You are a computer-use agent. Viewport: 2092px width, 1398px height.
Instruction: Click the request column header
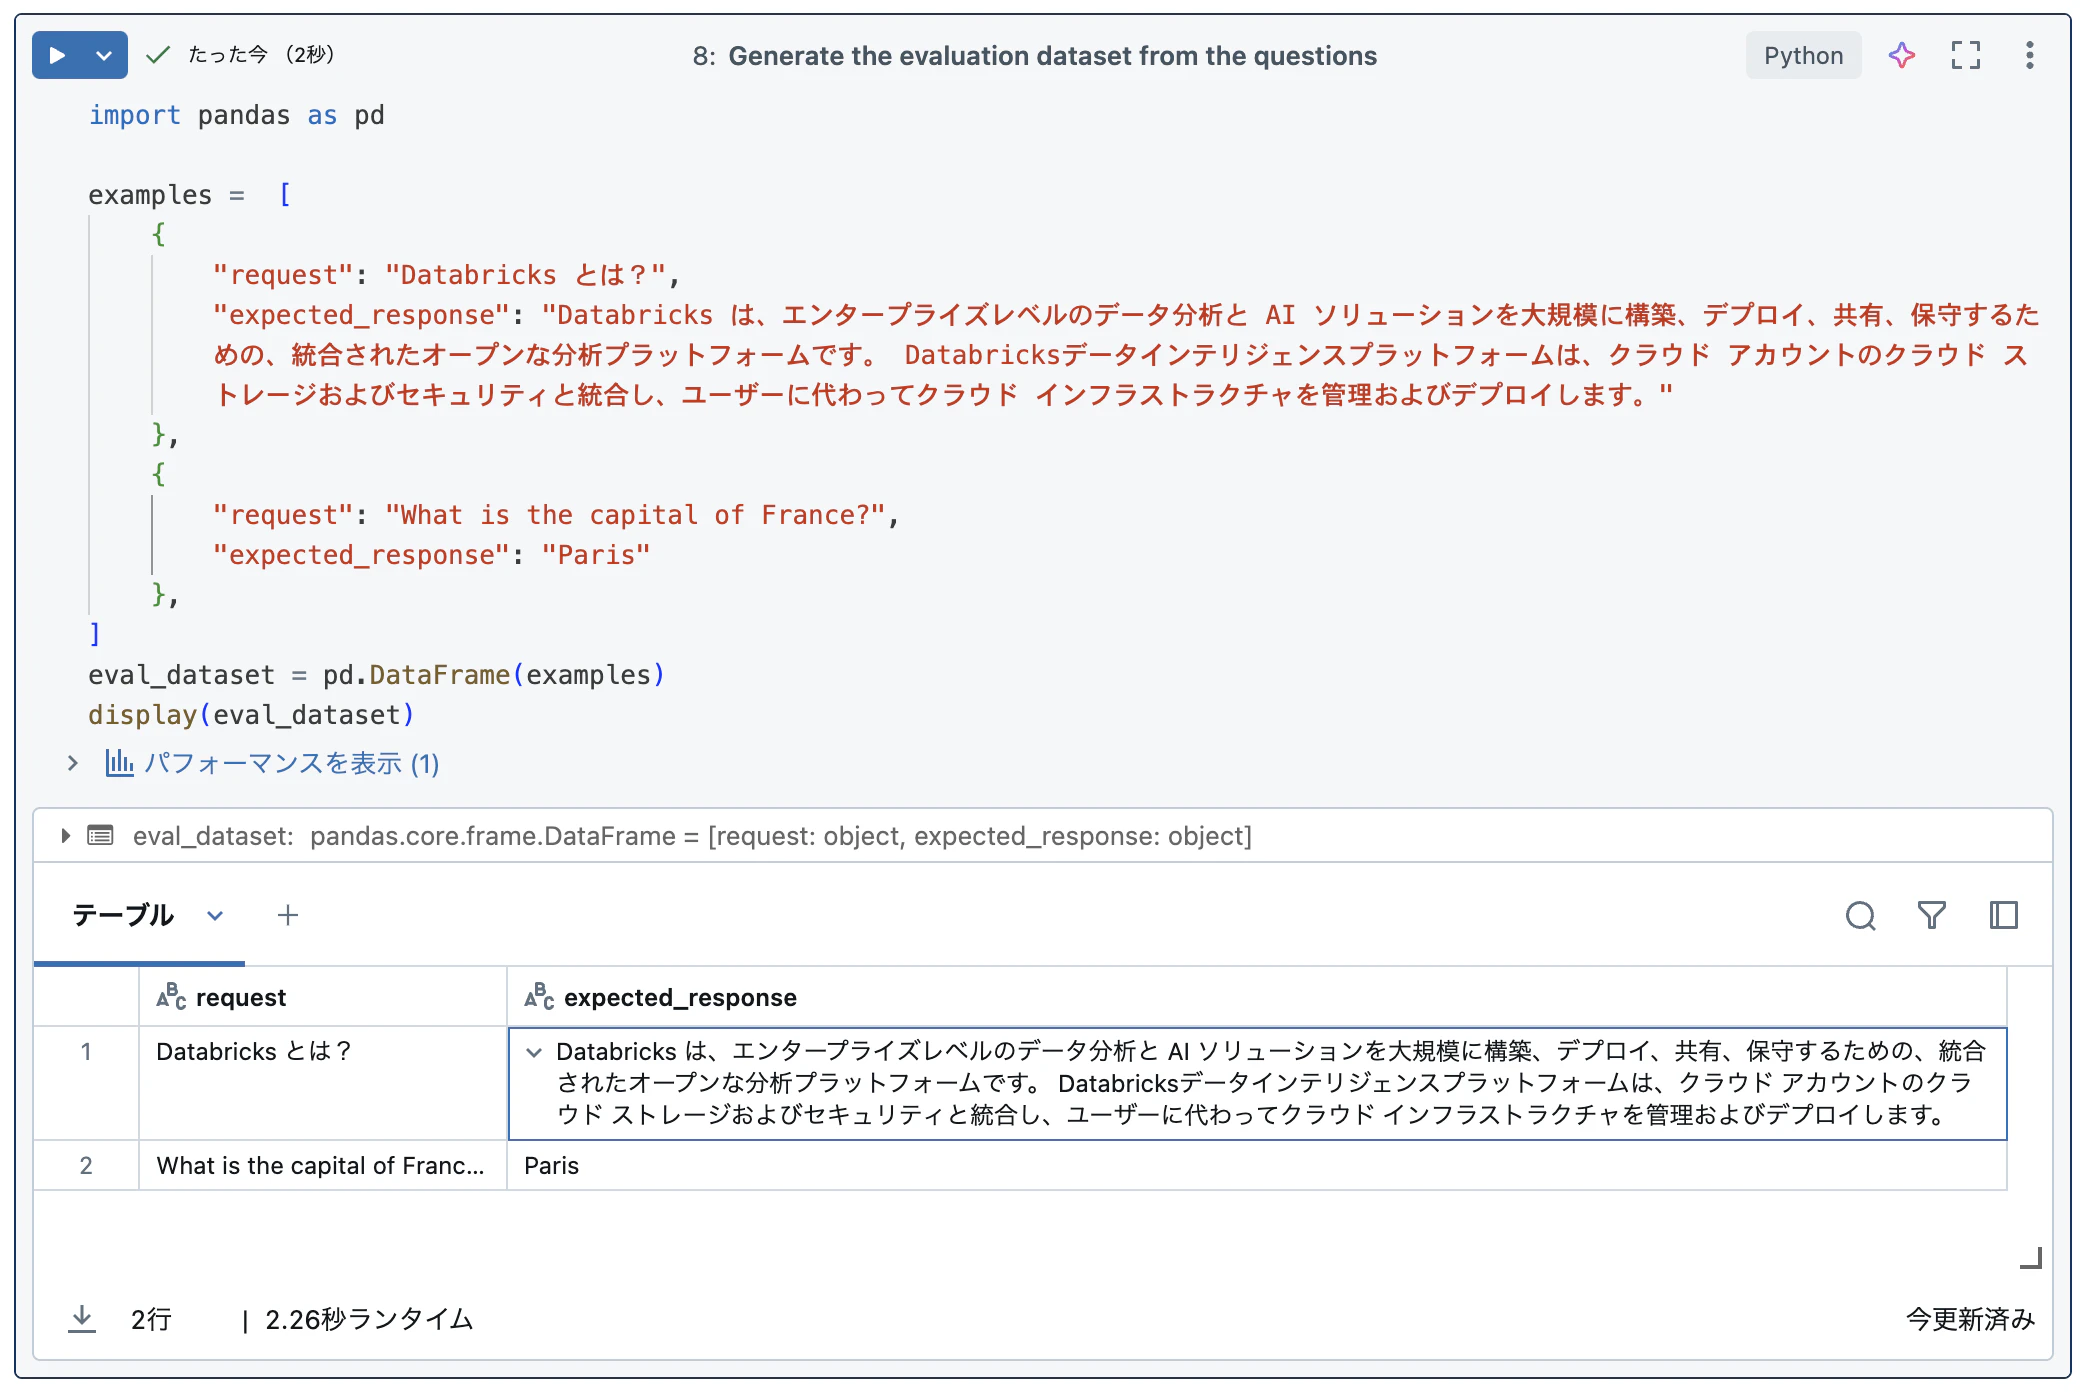point(323,997)
